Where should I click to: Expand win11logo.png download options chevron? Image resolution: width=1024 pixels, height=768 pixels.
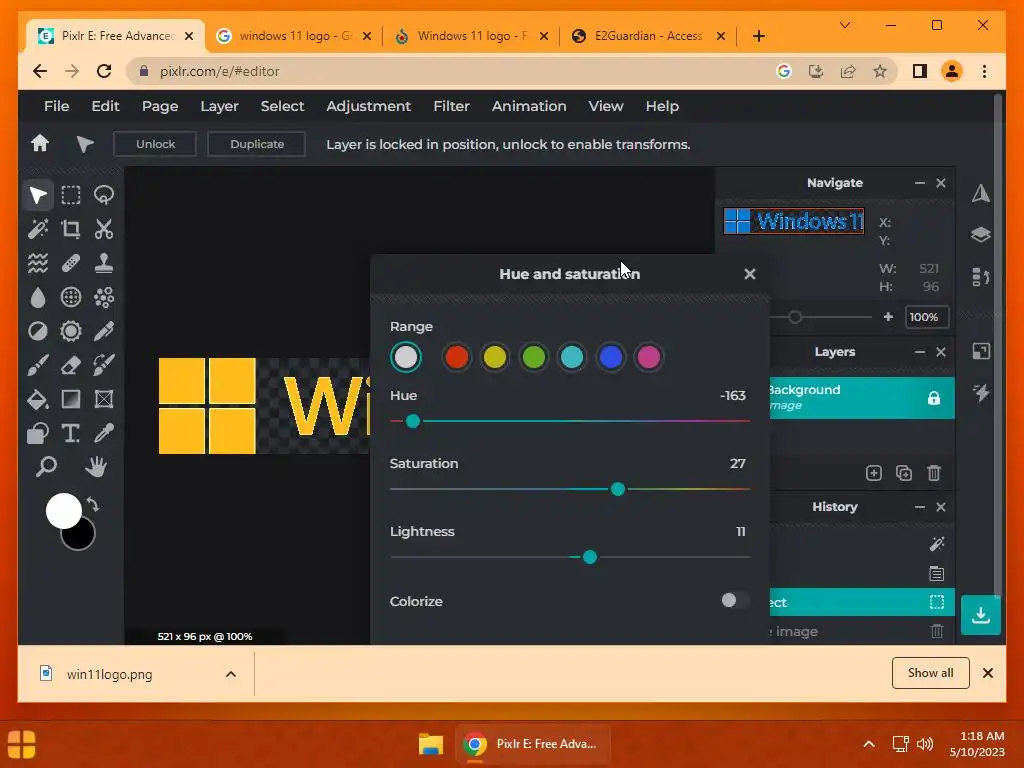[231, 674]
